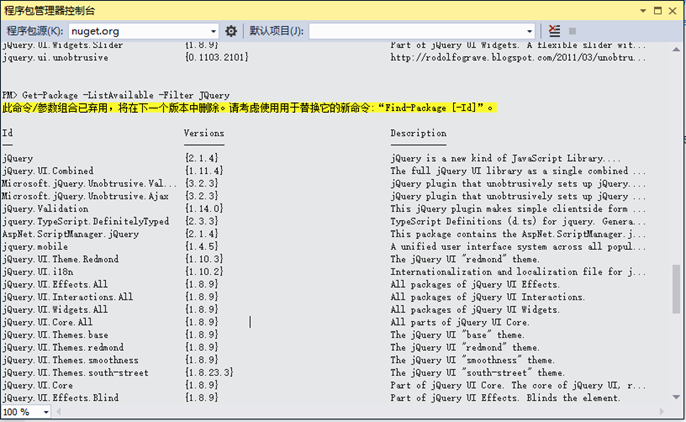Open the window position dropdown arrow
686x422 pixels.
(x=643, y=10)
